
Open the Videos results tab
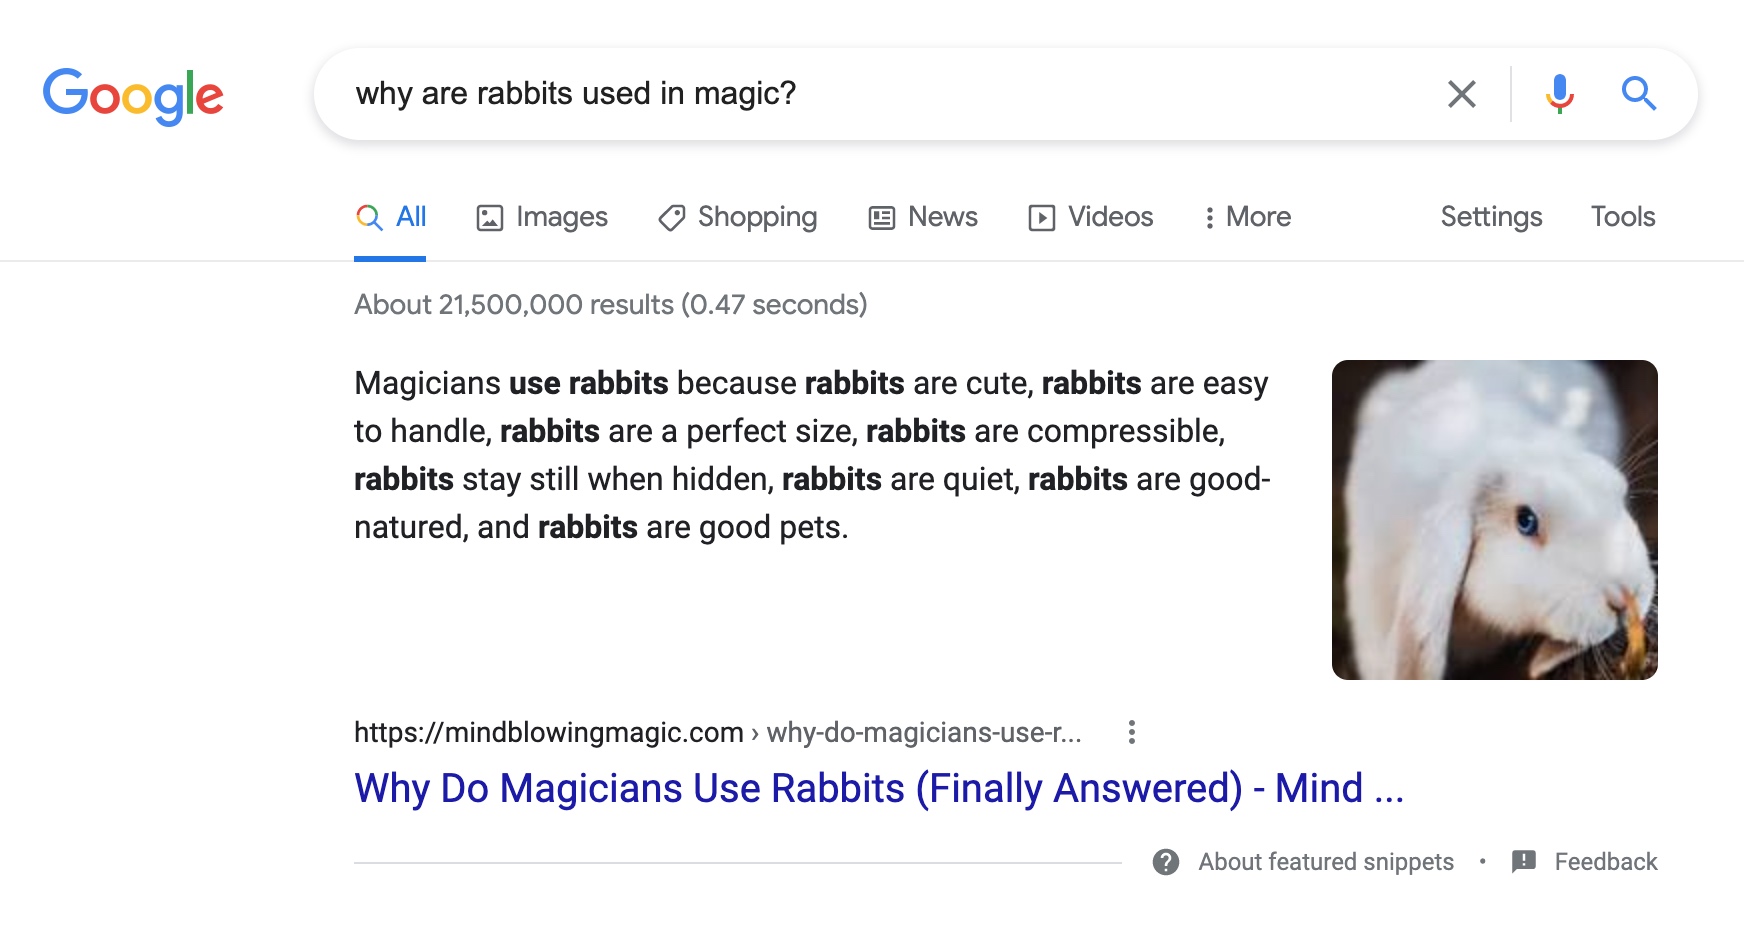pyautogui.click(x=1091, y=217)
